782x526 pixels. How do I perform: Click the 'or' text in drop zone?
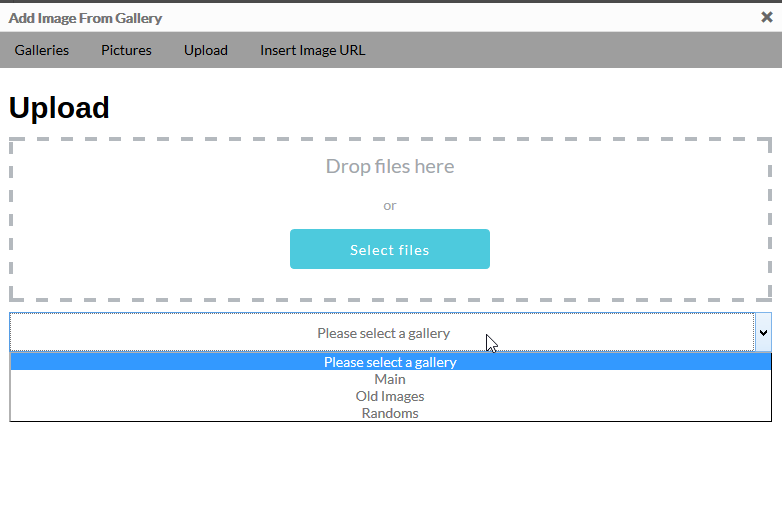(x=390, y=205)
